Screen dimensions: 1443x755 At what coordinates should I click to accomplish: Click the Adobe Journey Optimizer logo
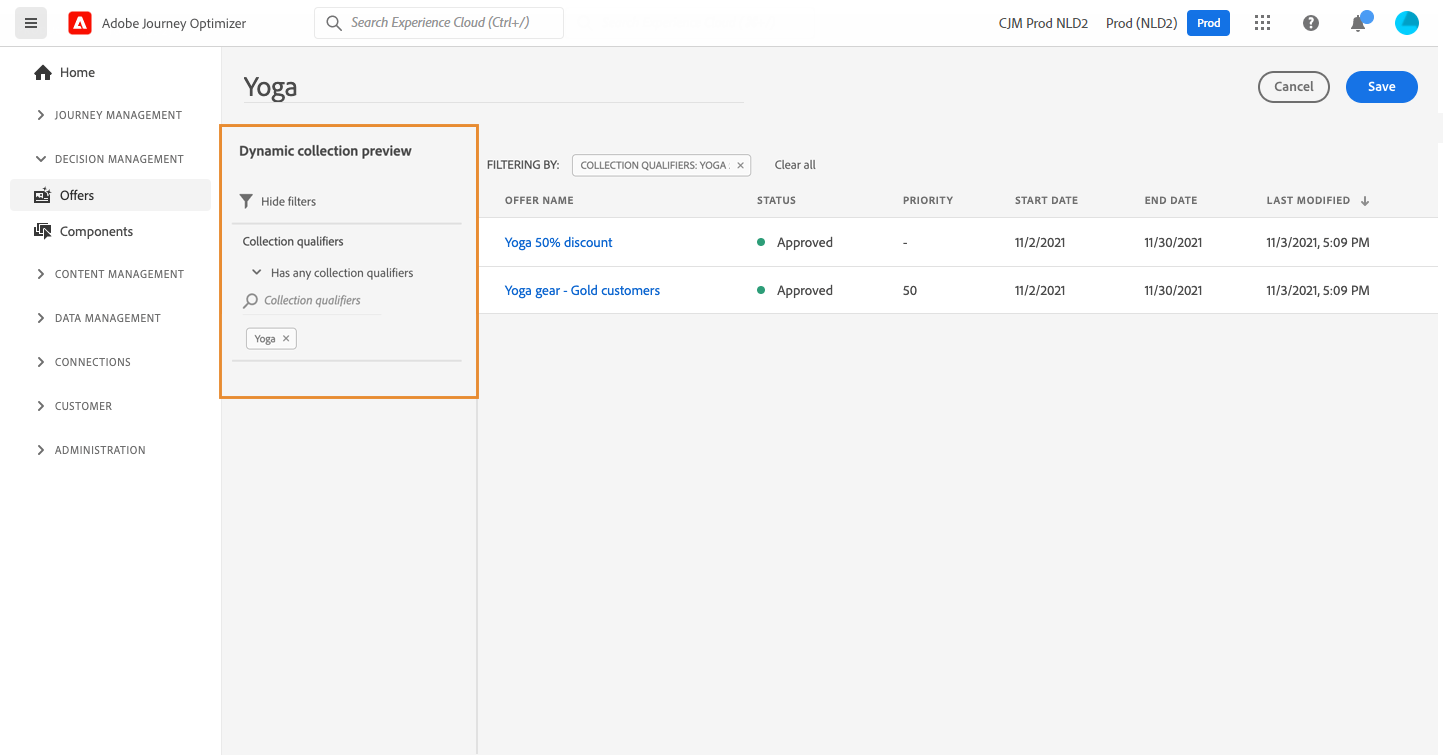point(80,23)
